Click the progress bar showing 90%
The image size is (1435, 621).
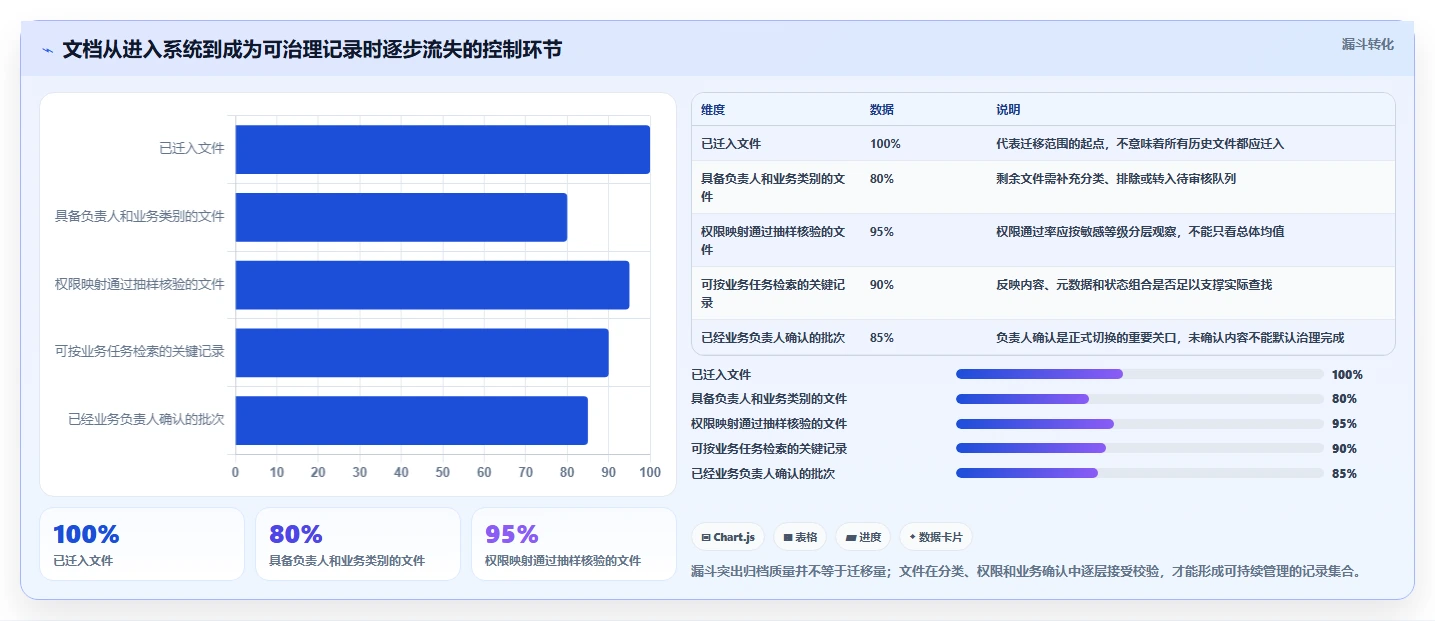(x=1140, y=448)
